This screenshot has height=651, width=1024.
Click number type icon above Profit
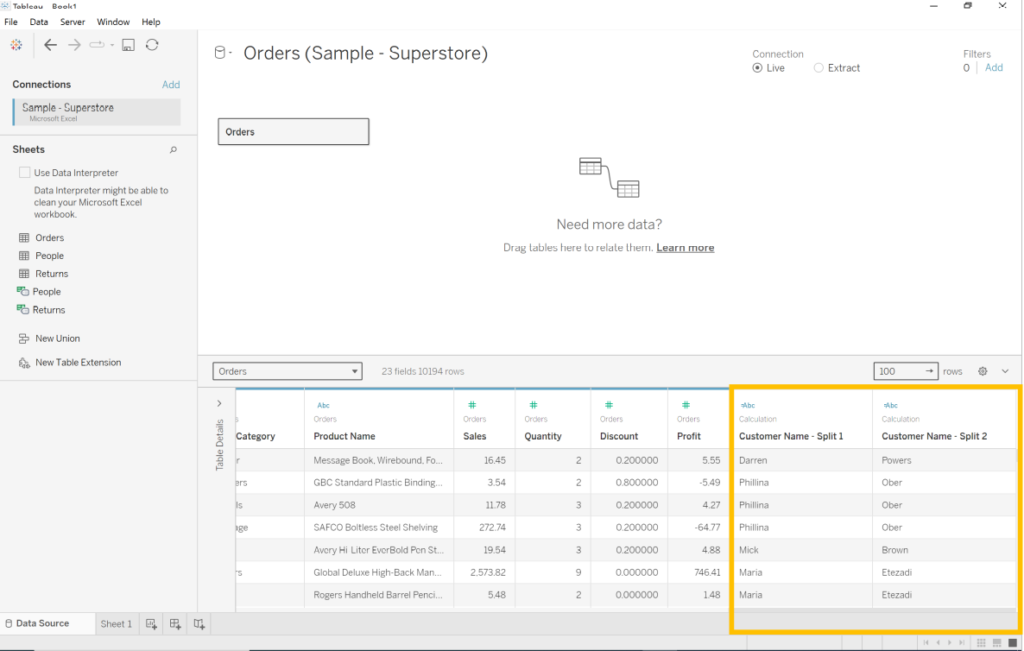(x=686, y=405)
